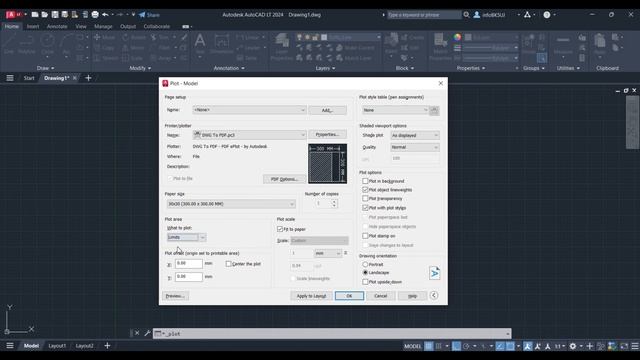Enable Plot in background checkbox
640x360 pixels.
click(x=365, y=181)
